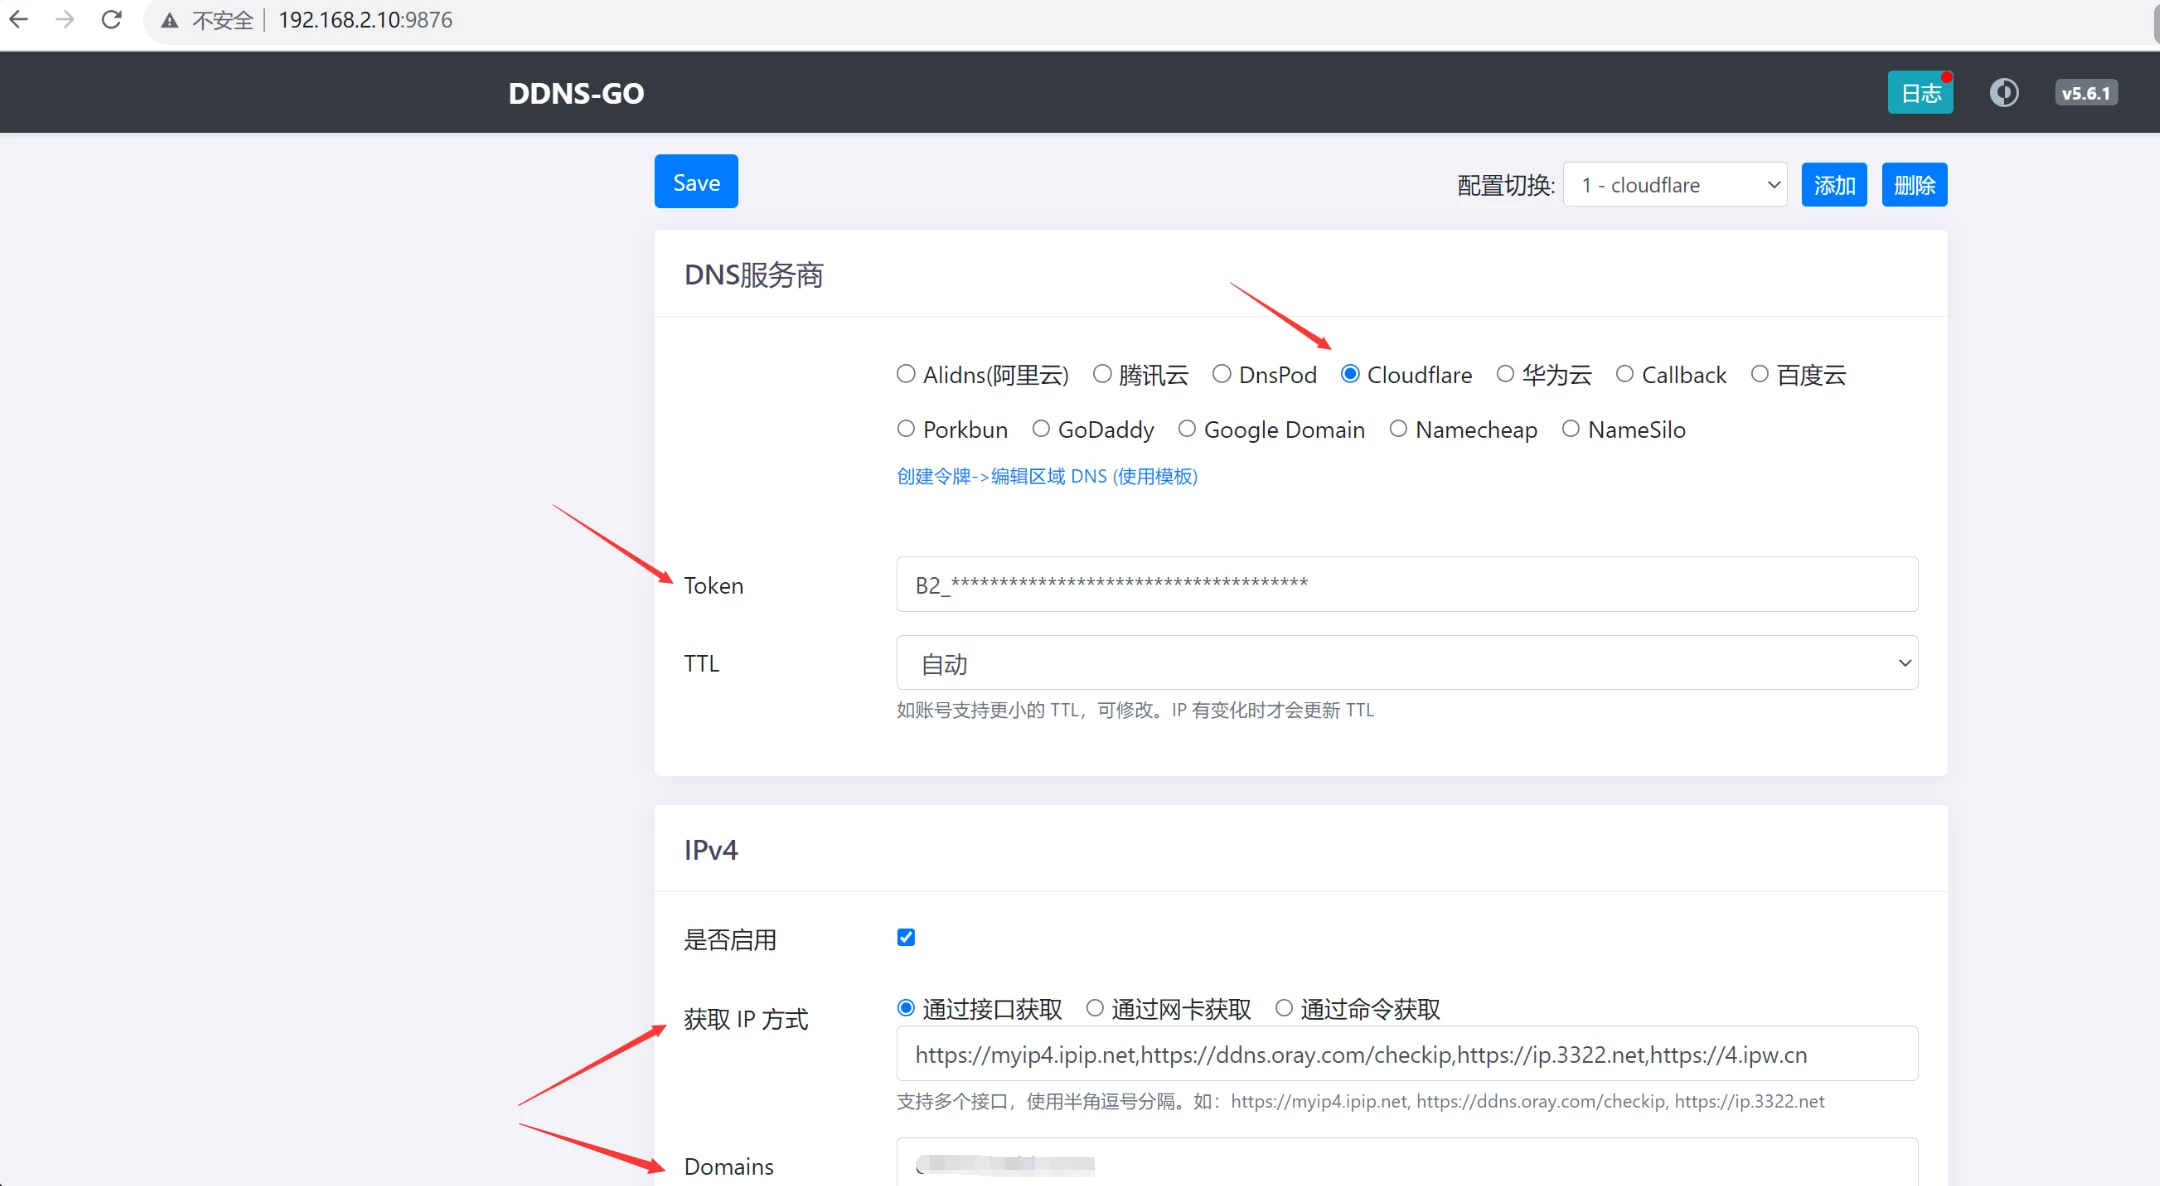Click the Domains text area
The image size is (2160, 1186).
[1407, 1162]
